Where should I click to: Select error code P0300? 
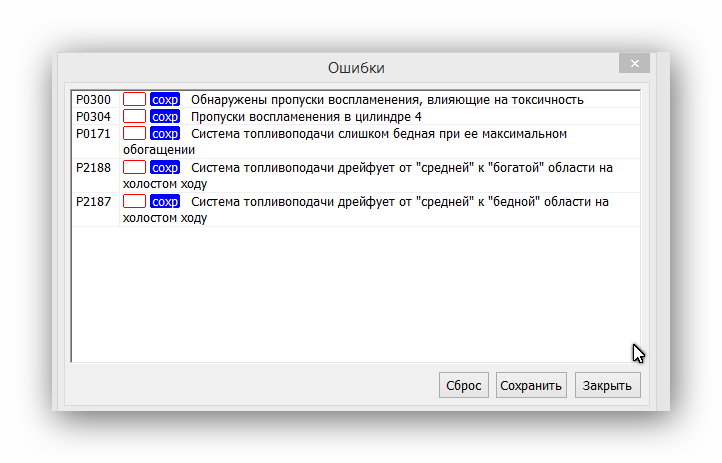pos(93,99)
